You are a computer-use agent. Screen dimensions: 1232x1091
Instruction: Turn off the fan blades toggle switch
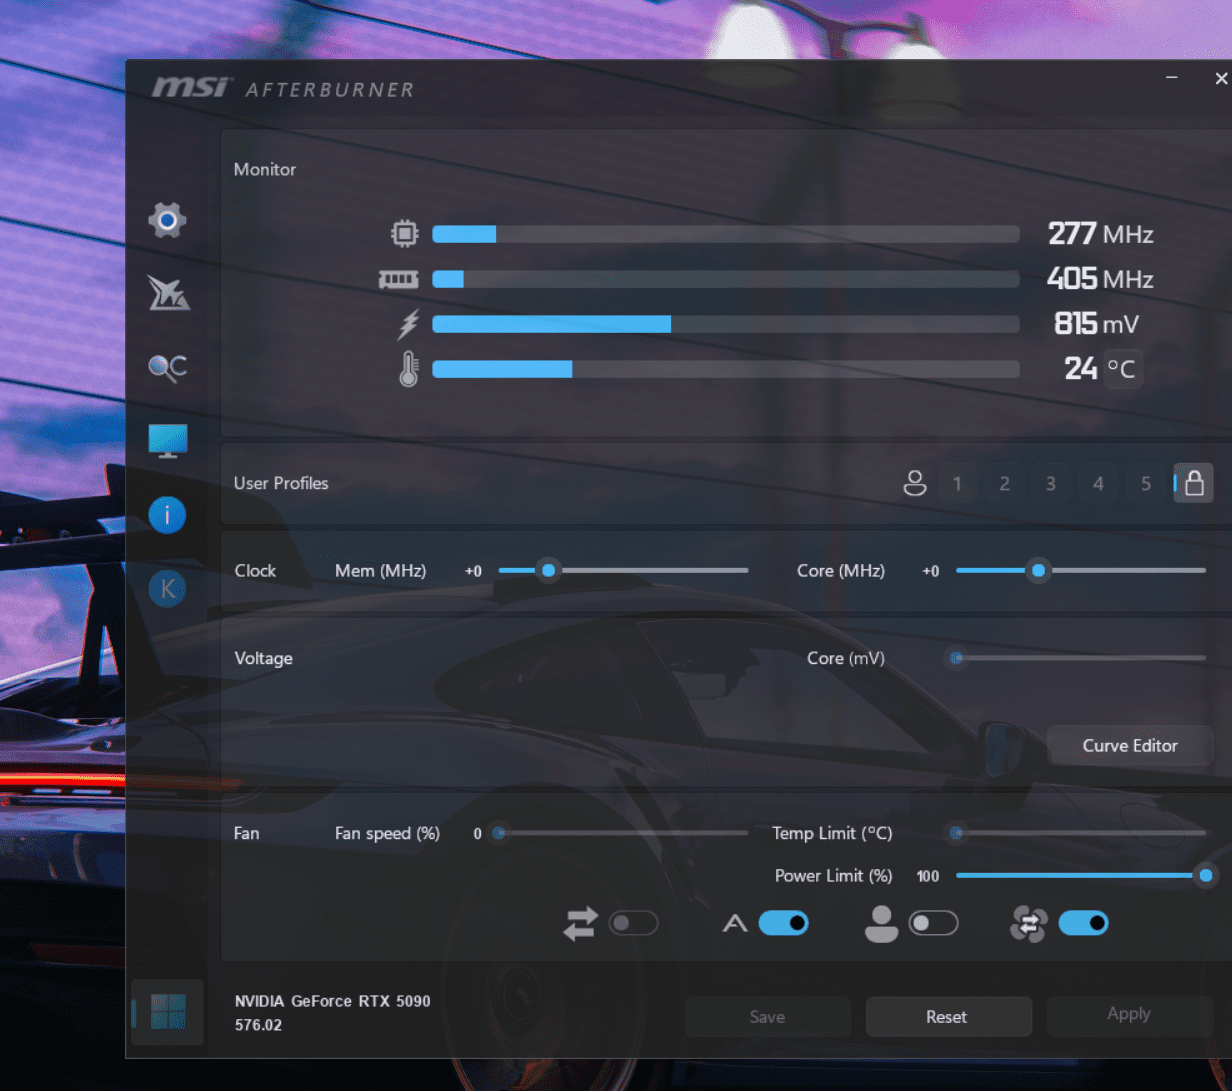[1083, 923]
